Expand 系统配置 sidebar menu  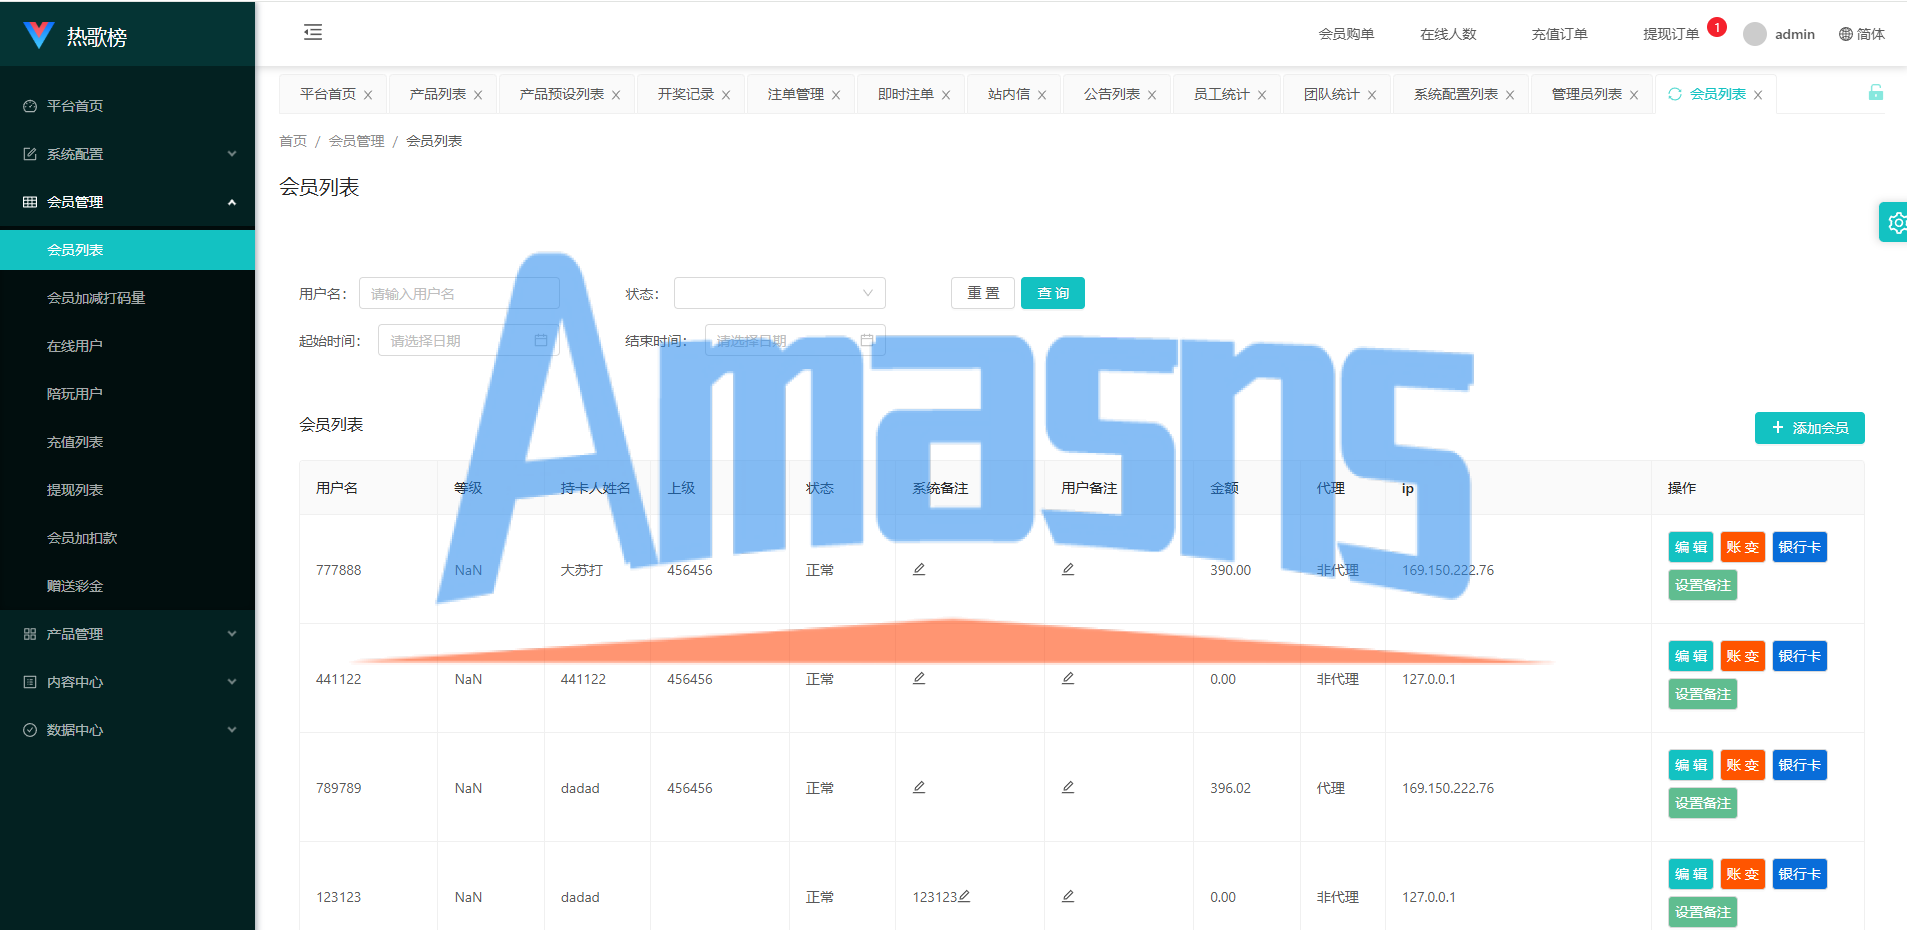tap(127, 154)
